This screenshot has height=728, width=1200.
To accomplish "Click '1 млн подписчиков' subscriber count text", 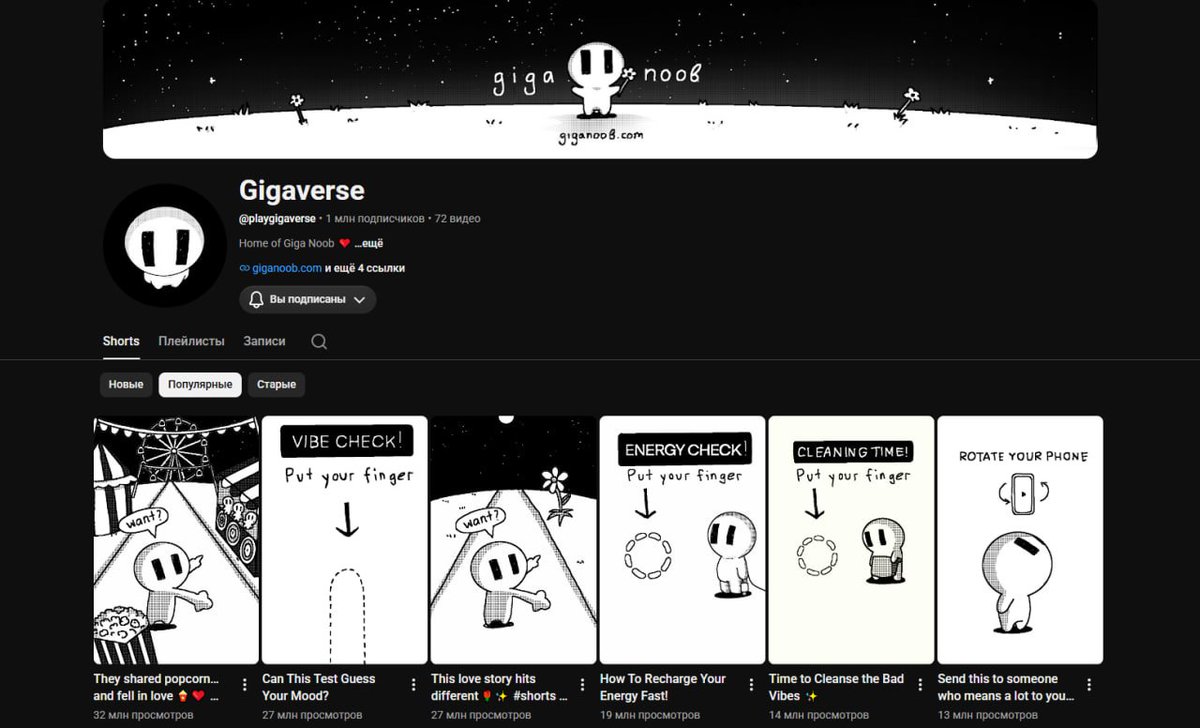I will (374, 218).
